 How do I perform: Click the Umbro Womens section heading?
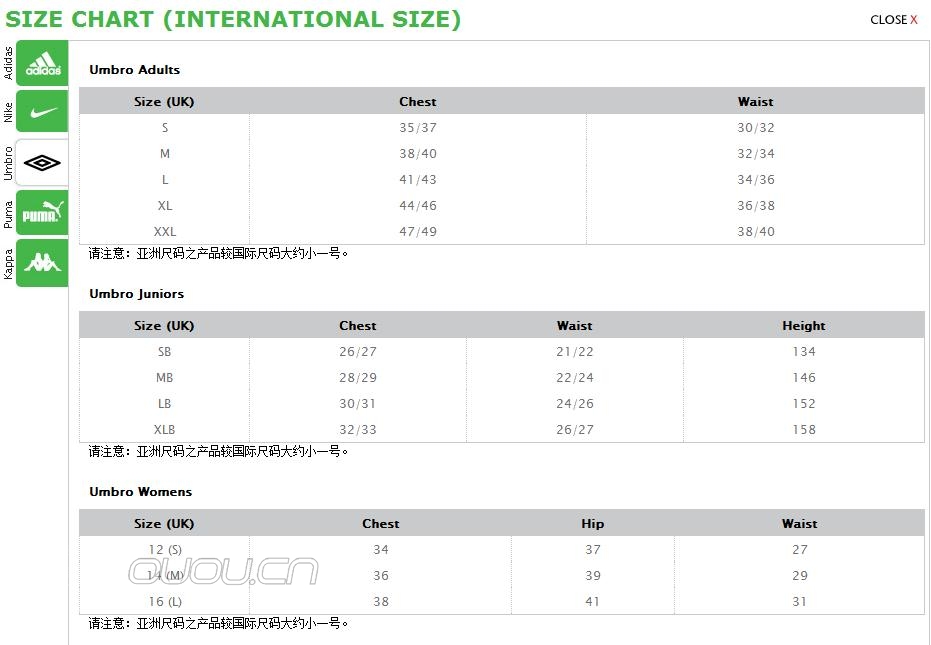tap(141, 492)
